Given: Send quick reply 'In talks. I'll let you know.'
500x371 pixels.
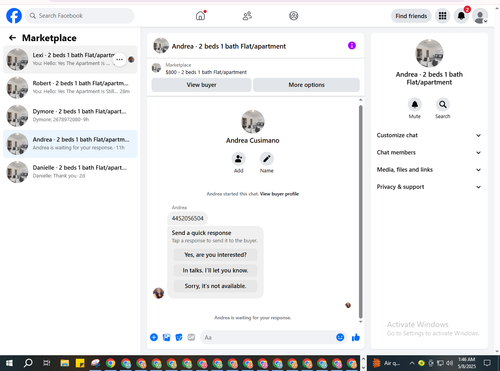Looking at the screenshot, I should point(215,270).
